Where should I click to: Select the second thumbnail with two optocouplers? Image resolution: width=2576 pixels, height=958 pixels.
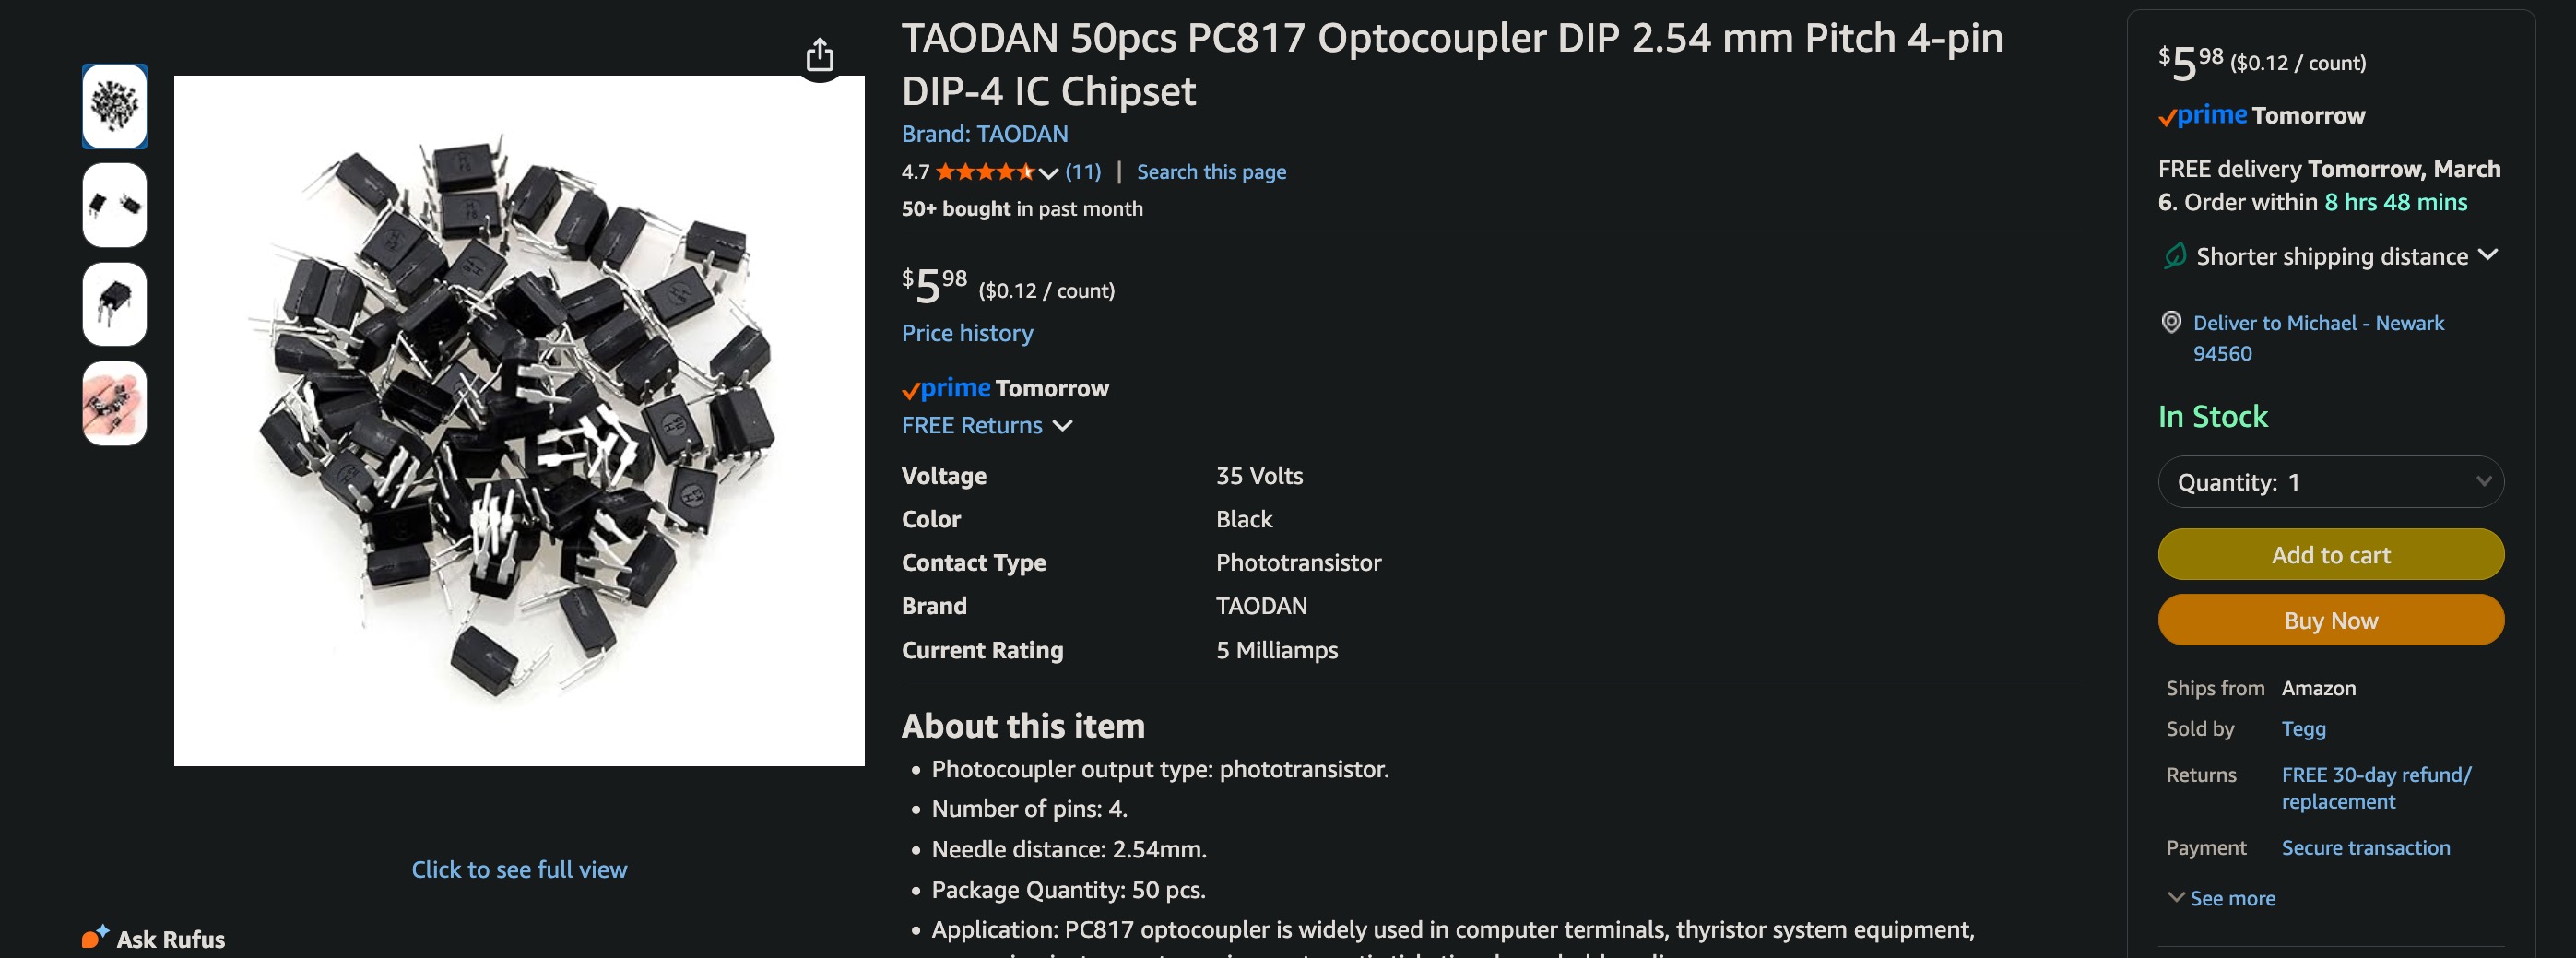tap(114, 205)
